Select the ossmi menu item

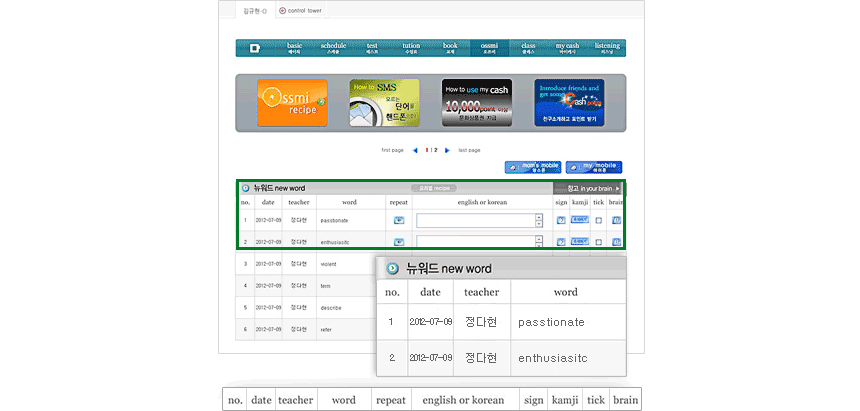point(489,48)
